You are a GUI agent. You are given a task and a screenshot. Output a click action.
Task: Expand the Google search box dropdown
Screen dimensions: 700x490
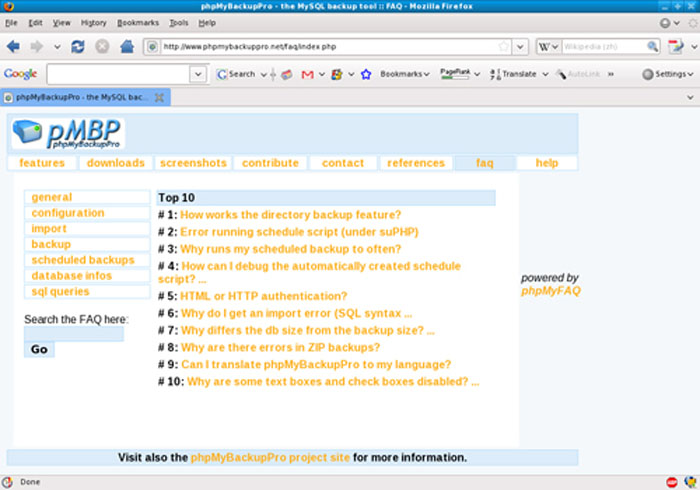pyautogui.click(x=198, y=74)
